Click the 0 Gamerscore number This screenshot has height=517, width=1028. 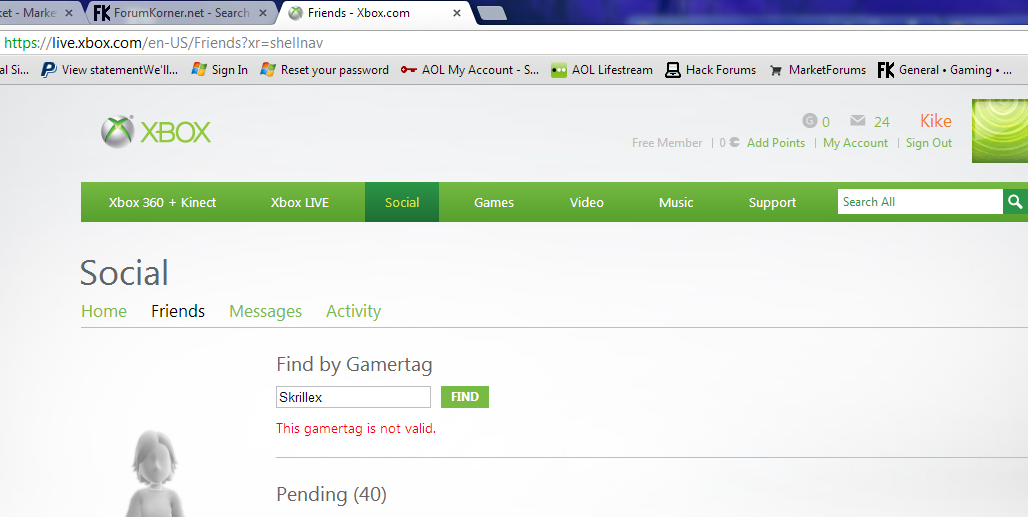[826, 122]
